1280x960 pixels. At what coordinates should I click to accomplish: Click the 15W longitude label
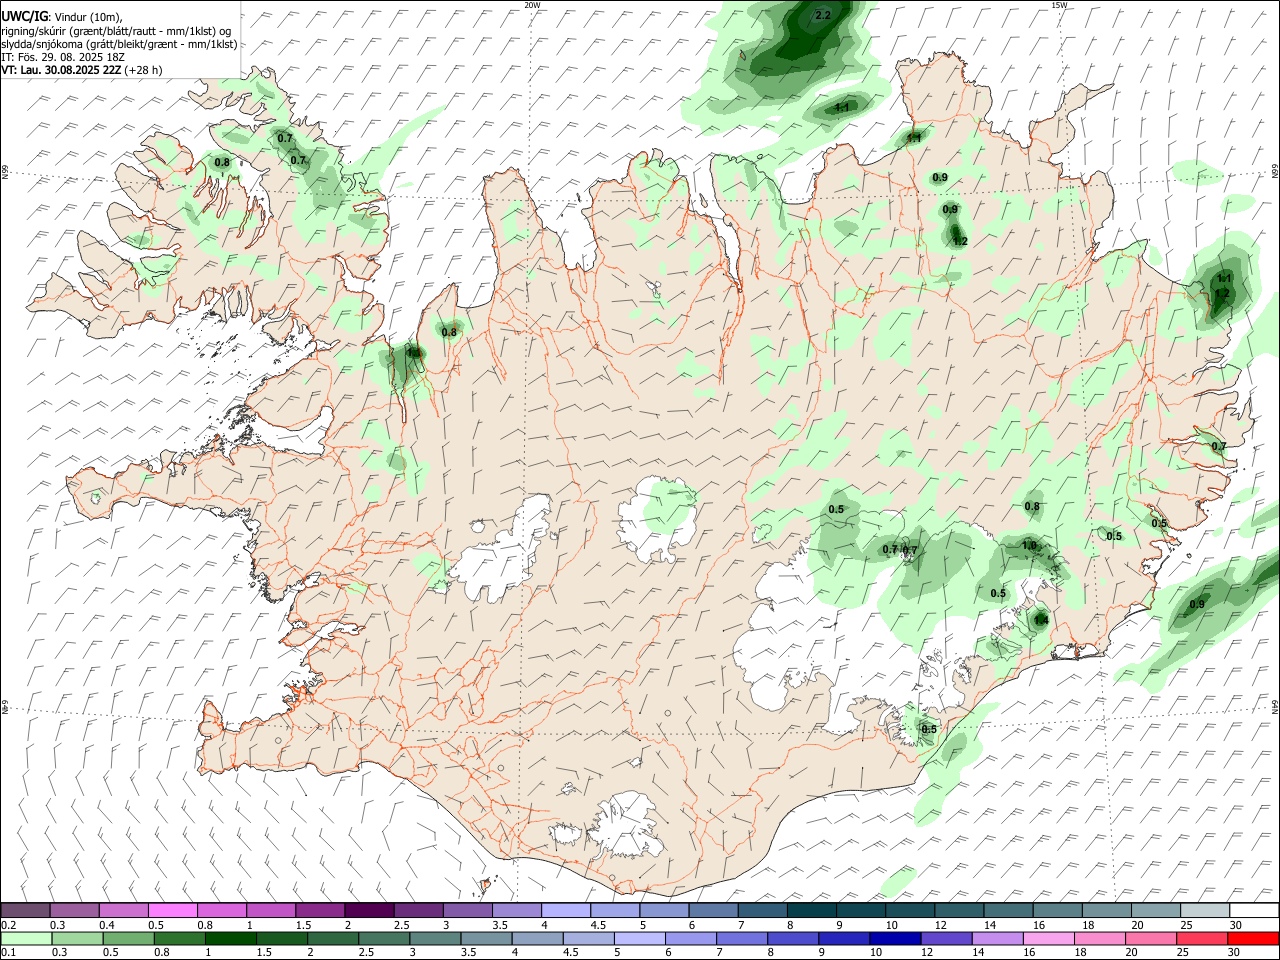1059,5
